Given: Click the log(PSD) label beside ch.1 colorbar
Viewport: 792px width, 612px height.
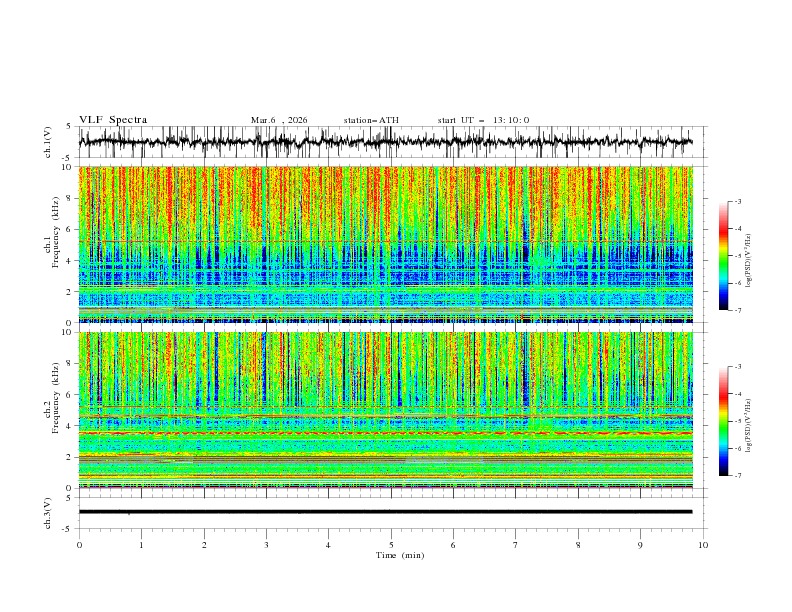Looking at the screenshot, I should coord(748,261).
